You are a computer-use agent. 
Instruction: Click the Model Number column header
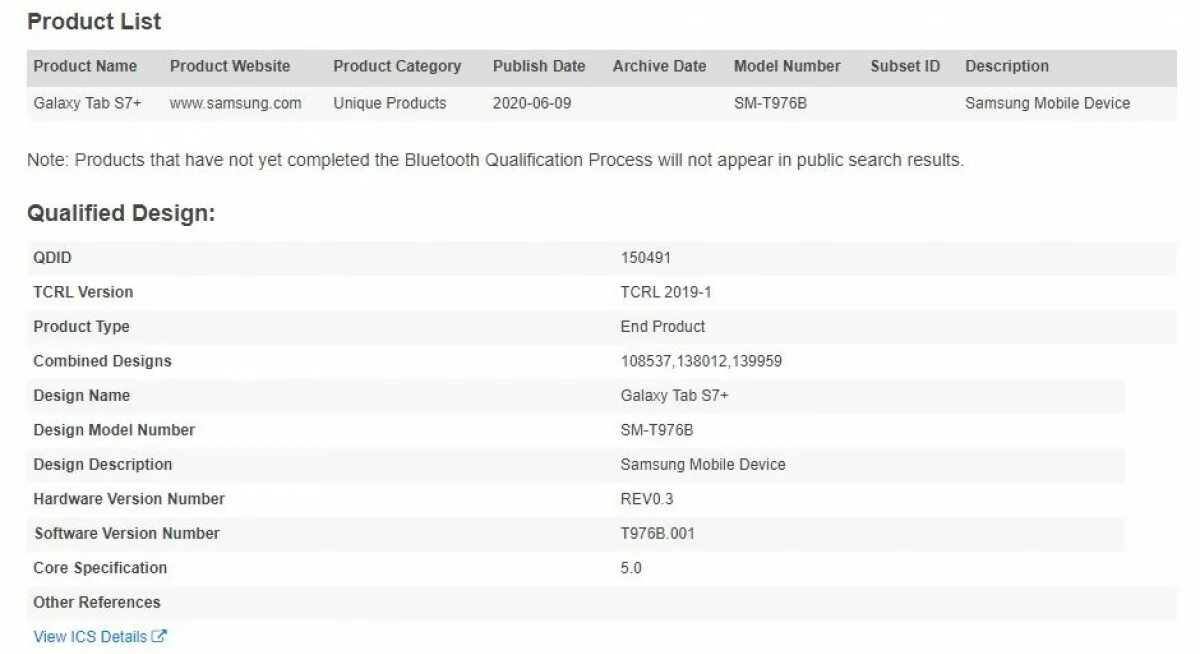(787, 66)
